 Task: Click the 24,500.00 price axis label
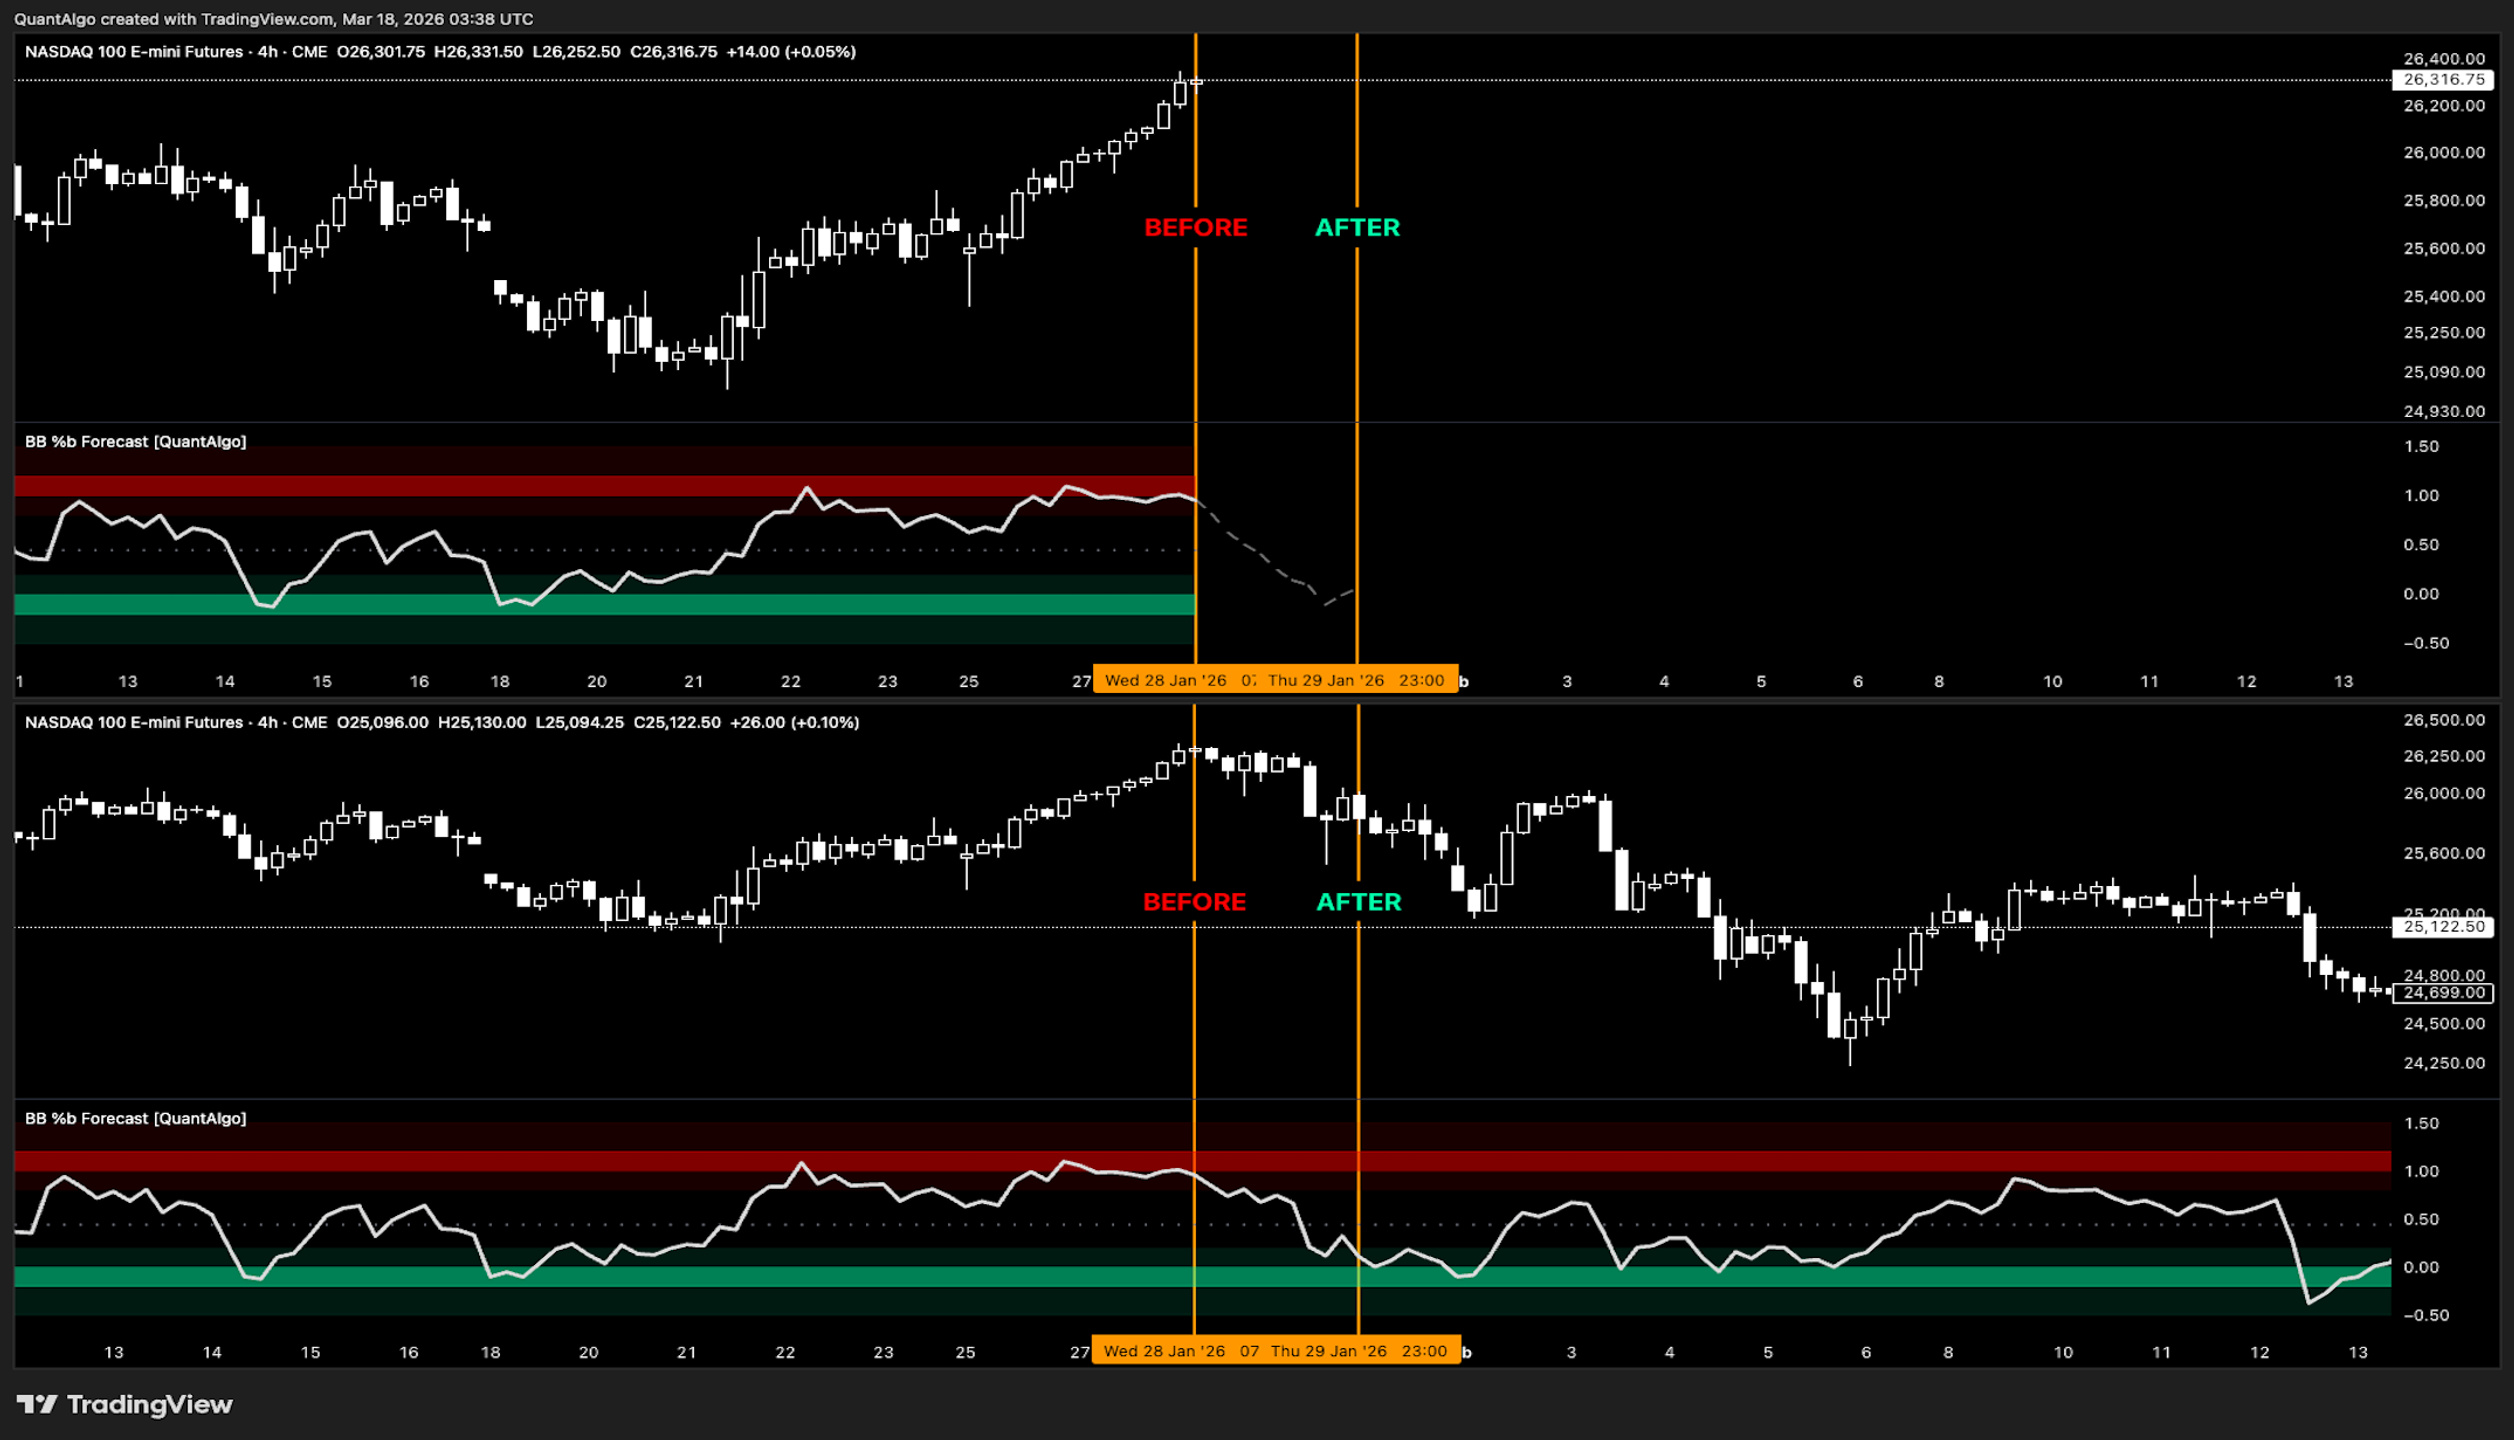click(2444, 1024)
